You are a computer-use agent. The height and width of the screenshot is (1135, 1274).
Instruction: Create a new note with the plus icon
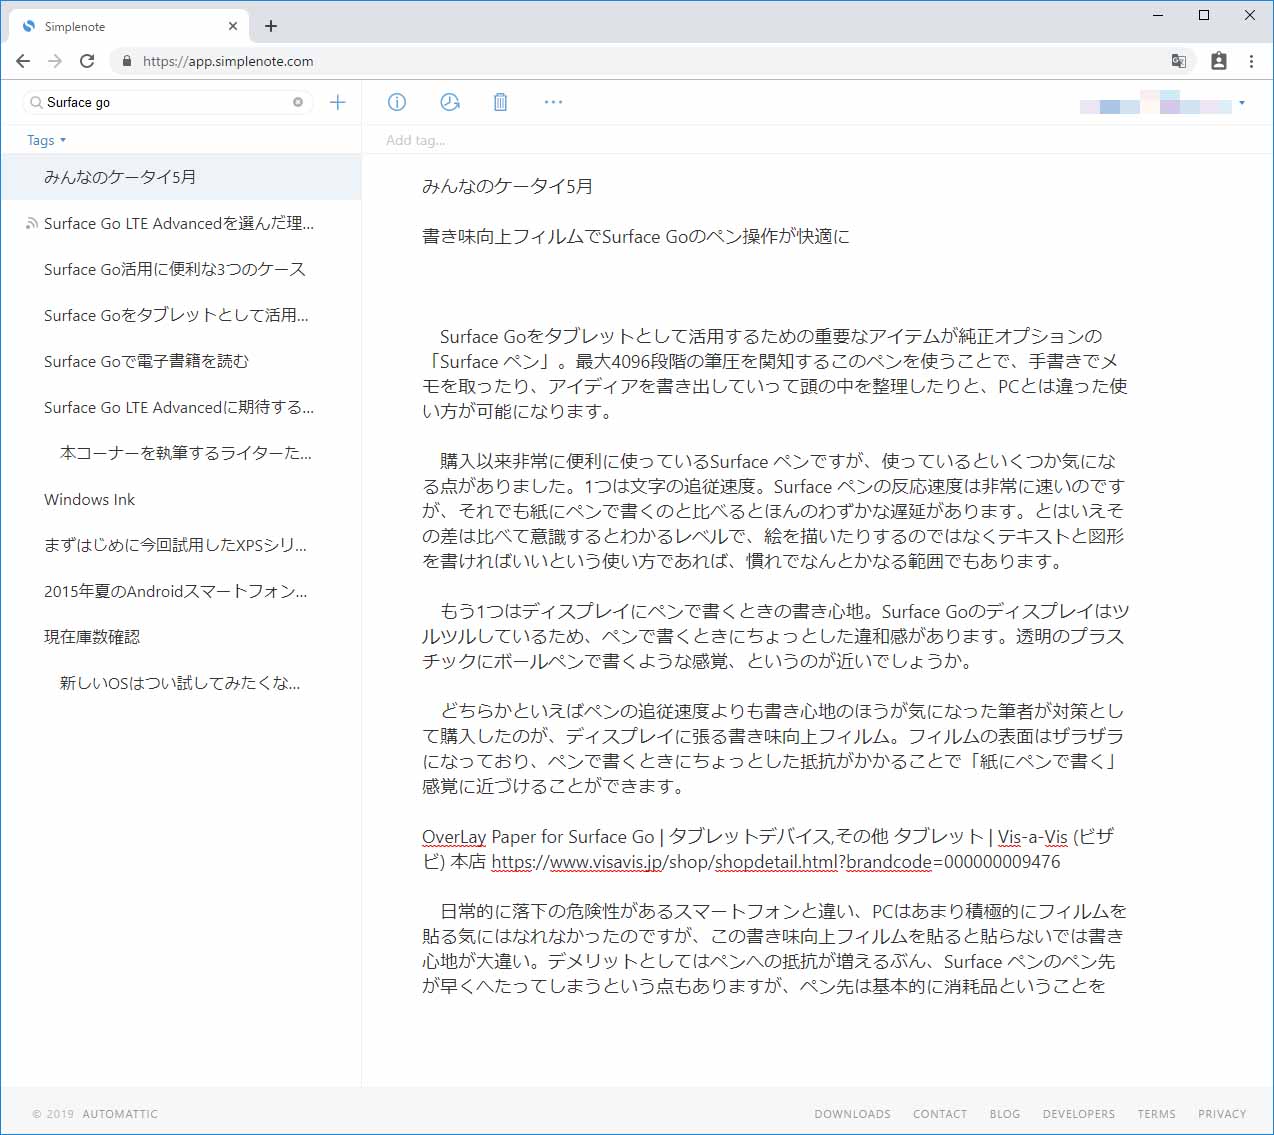(338, 102)
